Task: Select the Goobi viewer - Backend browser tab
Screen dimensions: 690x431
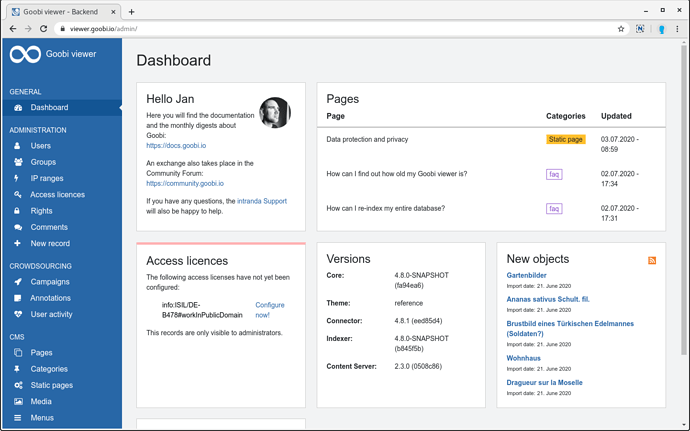Action: [64, 12]
